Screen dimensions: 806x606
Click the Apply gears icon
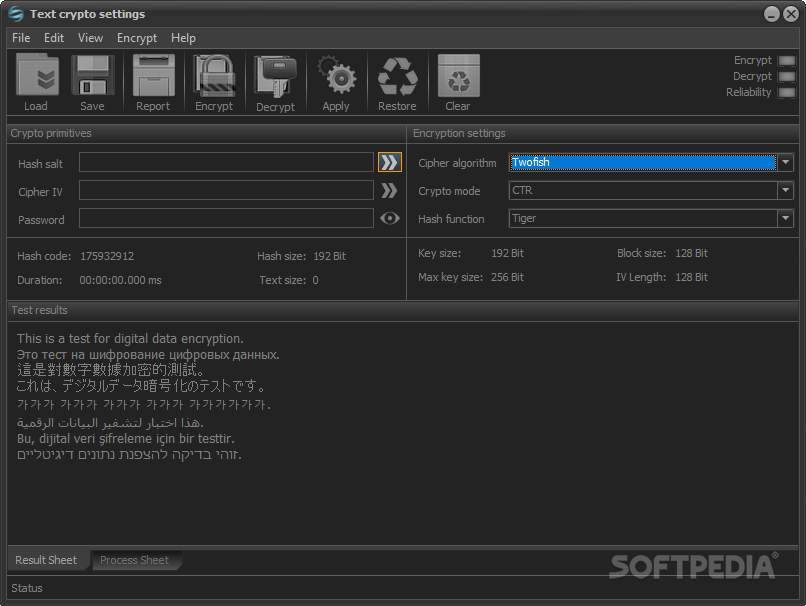[x=336, y=76]
